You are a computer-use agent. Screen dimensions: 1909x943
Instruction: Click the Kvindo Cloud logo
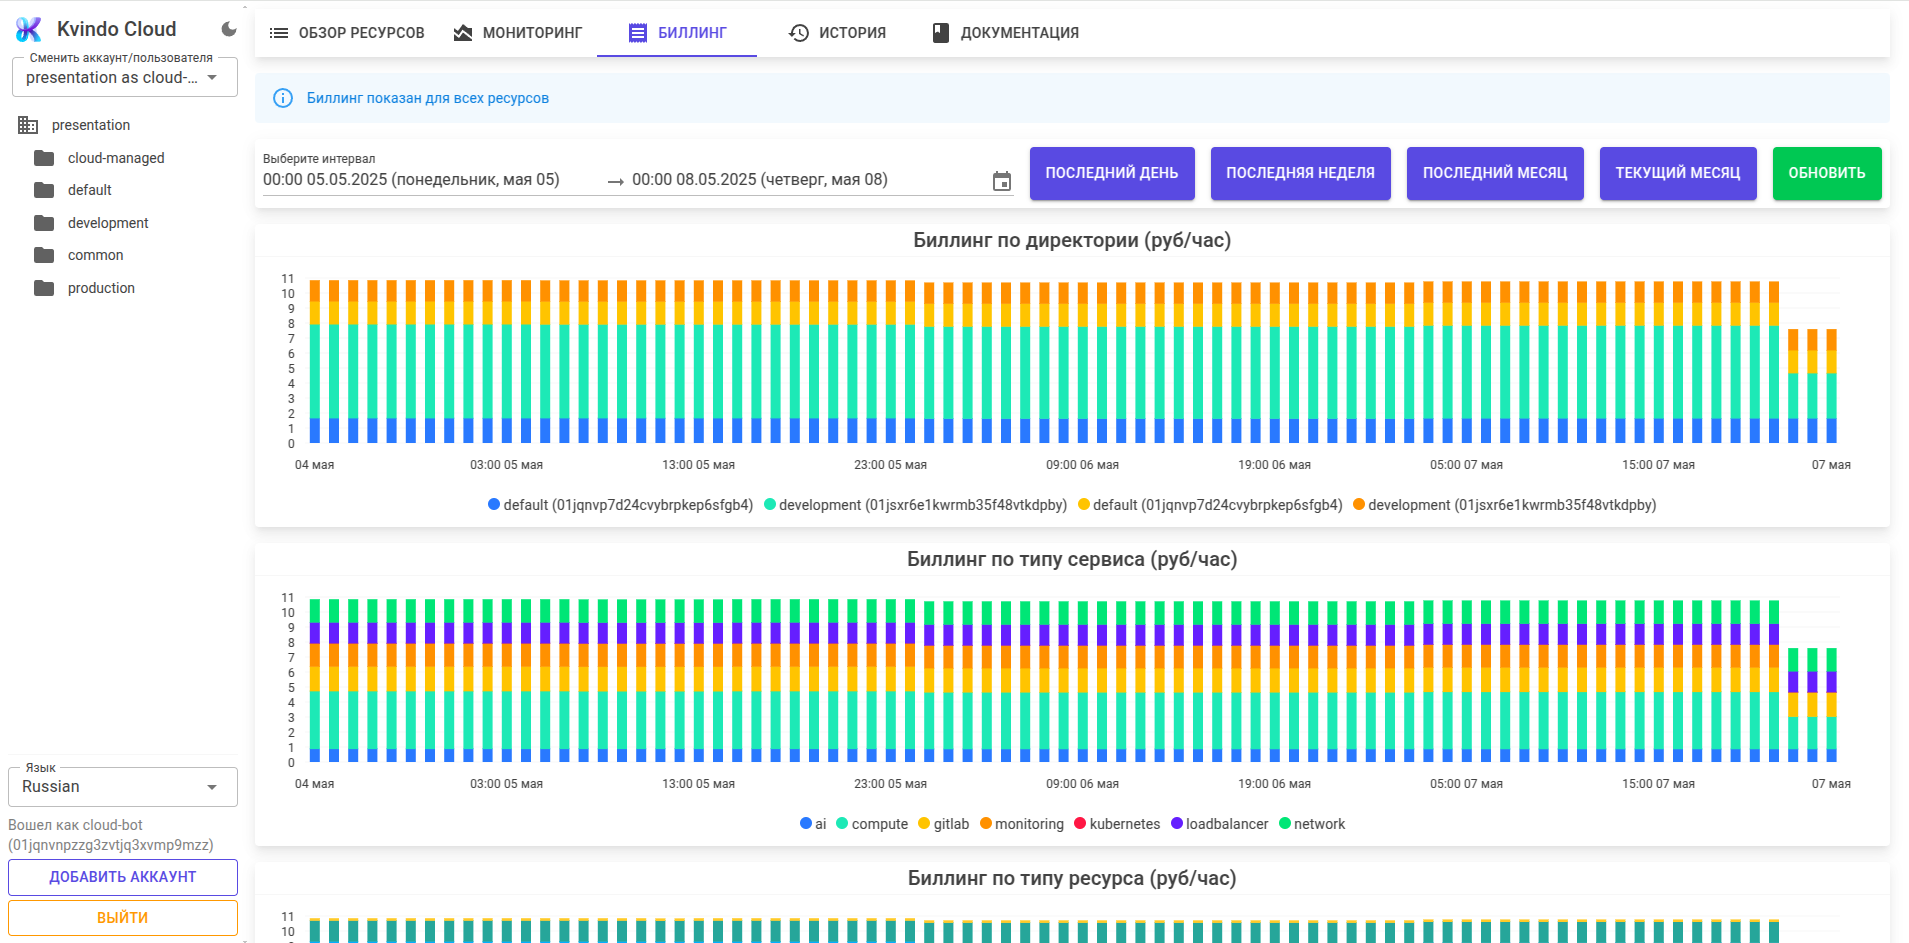pyautogui.click(x=29, y=29)
